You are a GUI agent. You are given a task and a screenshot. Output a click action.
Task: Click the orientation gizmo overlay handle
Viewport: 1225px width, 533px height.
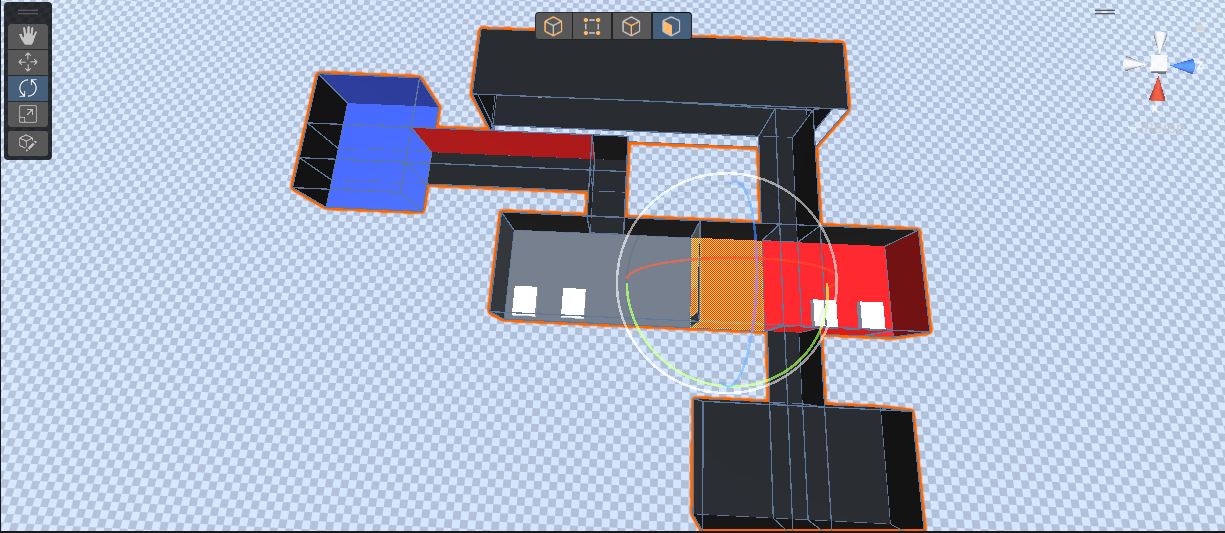click(1104, 12)
